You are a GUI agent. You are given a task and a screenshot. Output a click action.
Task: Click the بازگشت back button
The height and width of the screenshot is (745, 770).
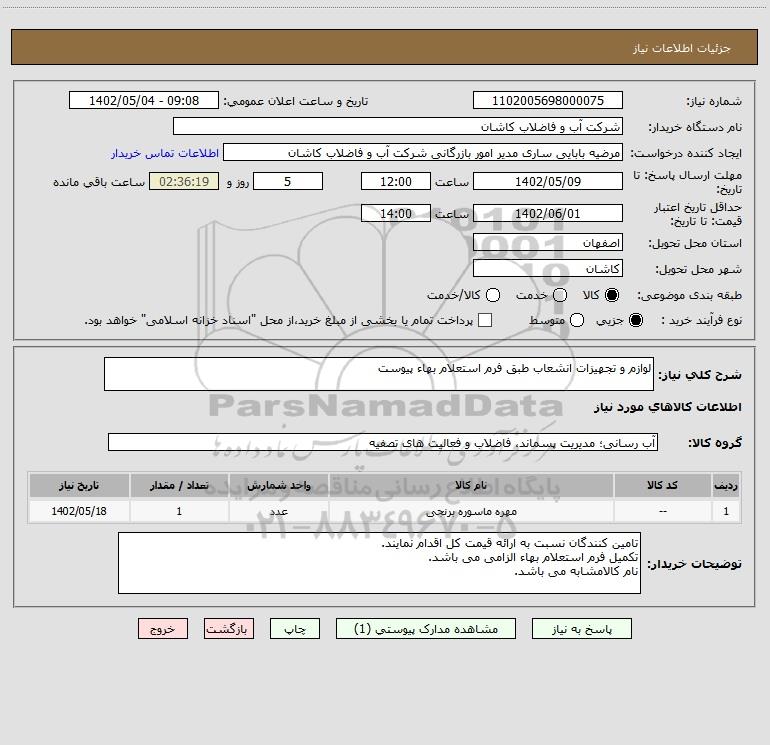[x=229, y=629]
